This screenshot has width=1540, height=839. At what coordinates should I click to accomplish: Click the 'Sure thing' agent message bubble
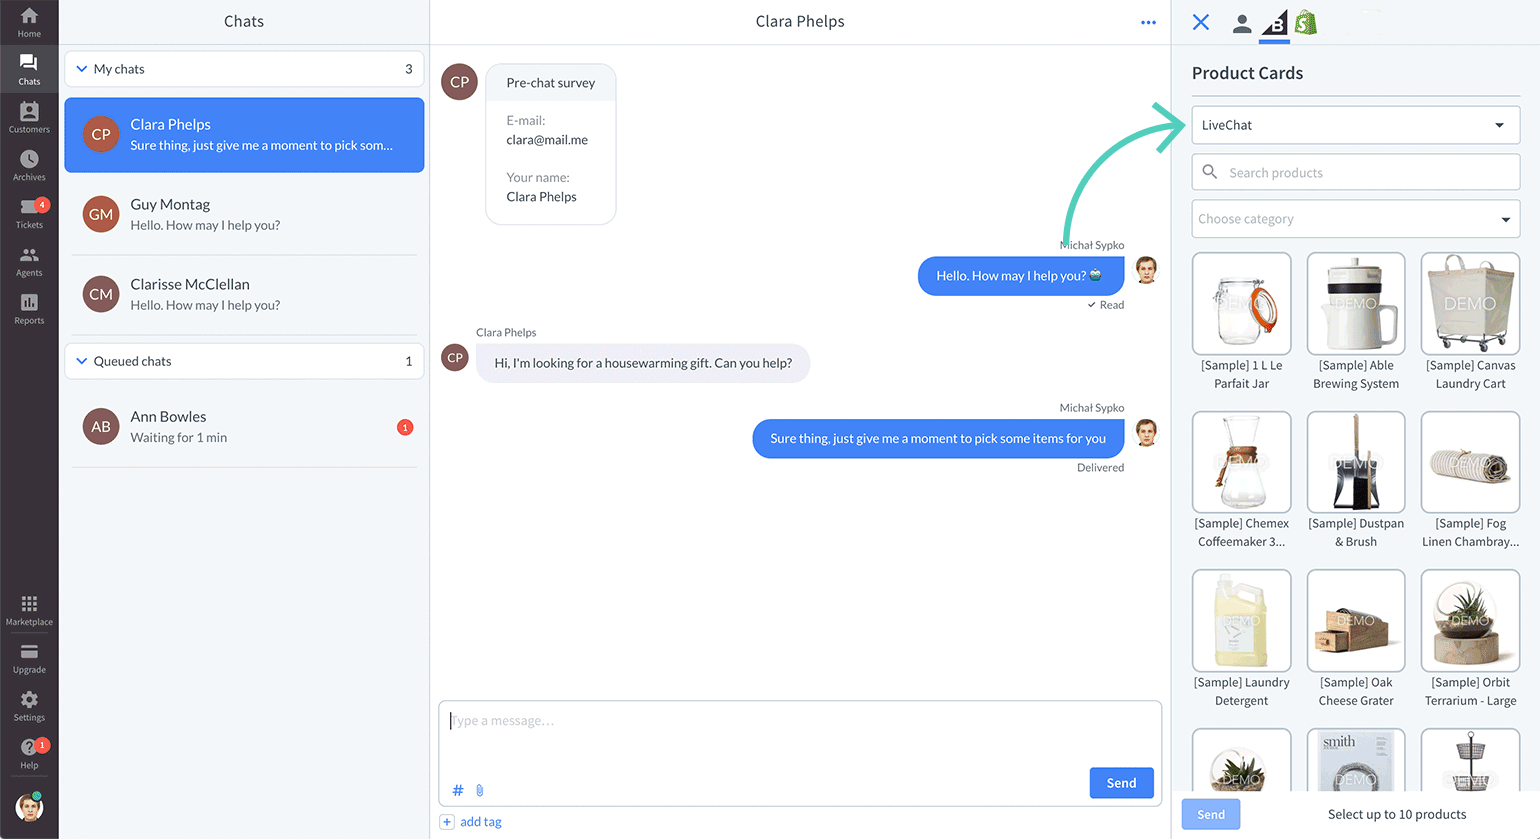click(x=938, y=439)
